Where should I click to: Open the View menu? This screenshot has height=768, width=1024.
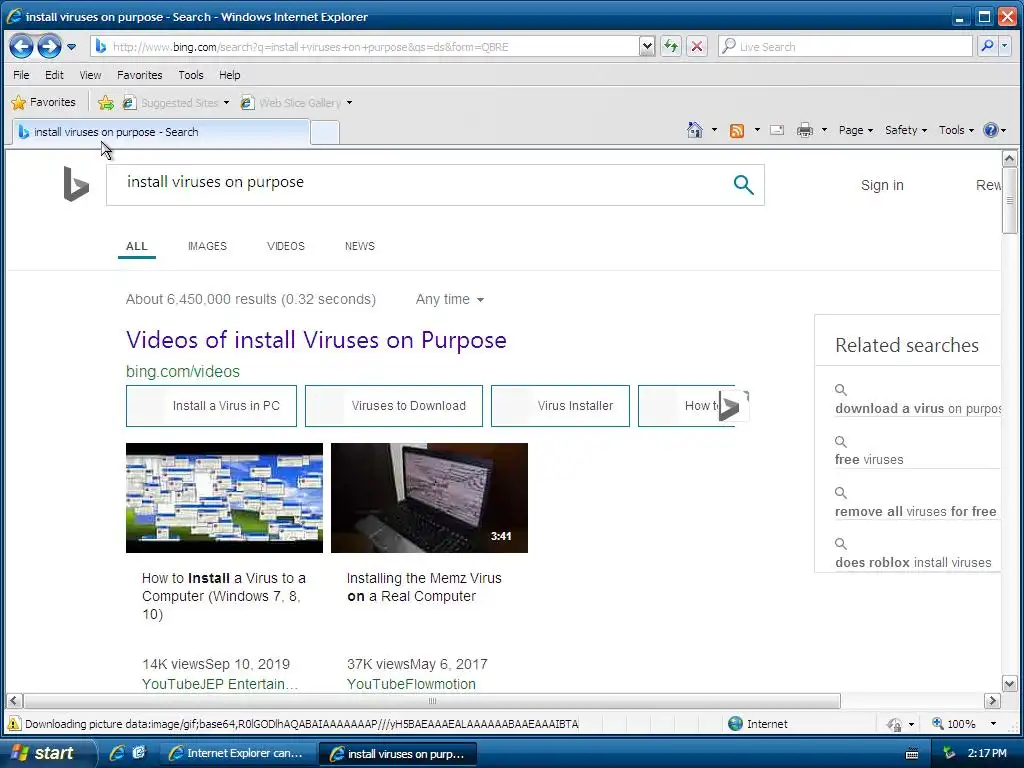click(x=90, y=75)
